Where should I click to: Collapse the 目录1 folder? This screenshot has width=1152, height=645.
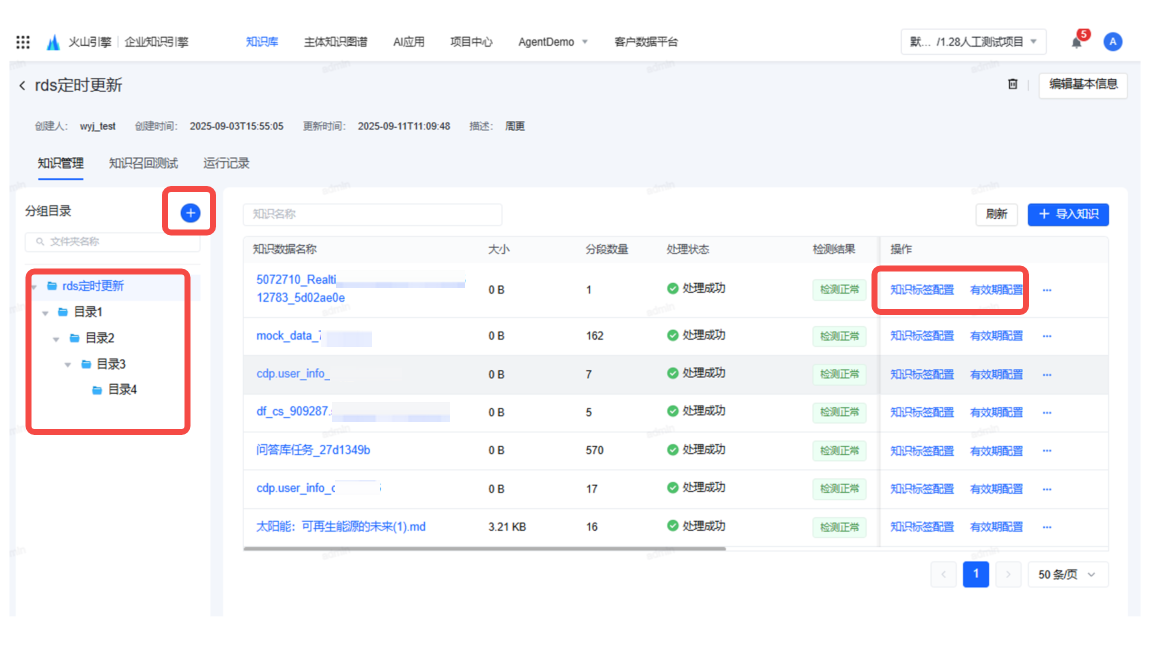[45, 313]
